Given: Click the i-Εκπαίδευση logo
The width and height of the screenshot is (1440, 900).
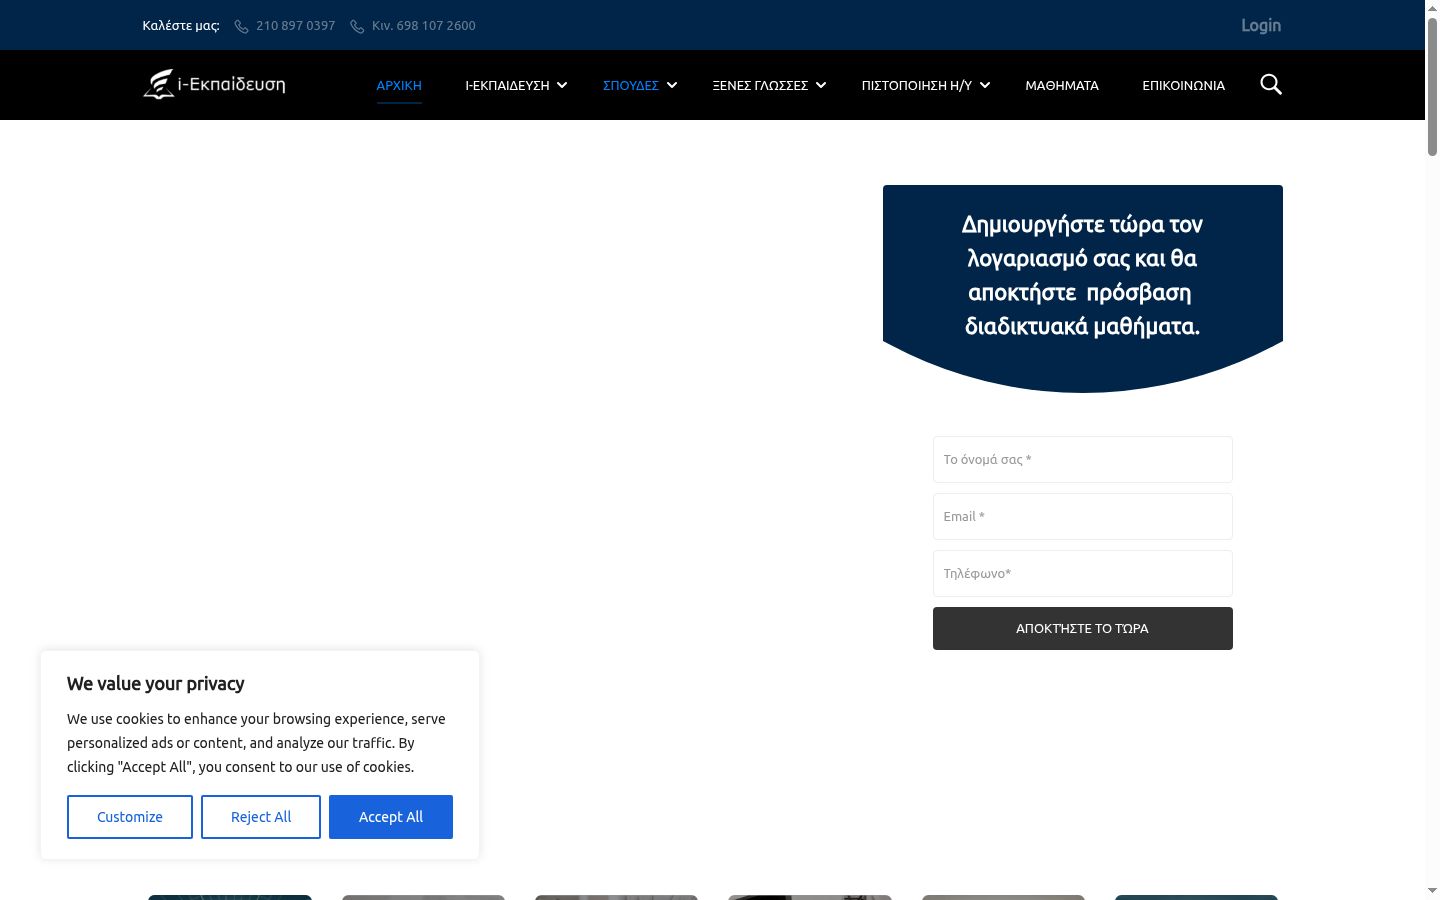Looking at the screenshot, I should 214,84.
